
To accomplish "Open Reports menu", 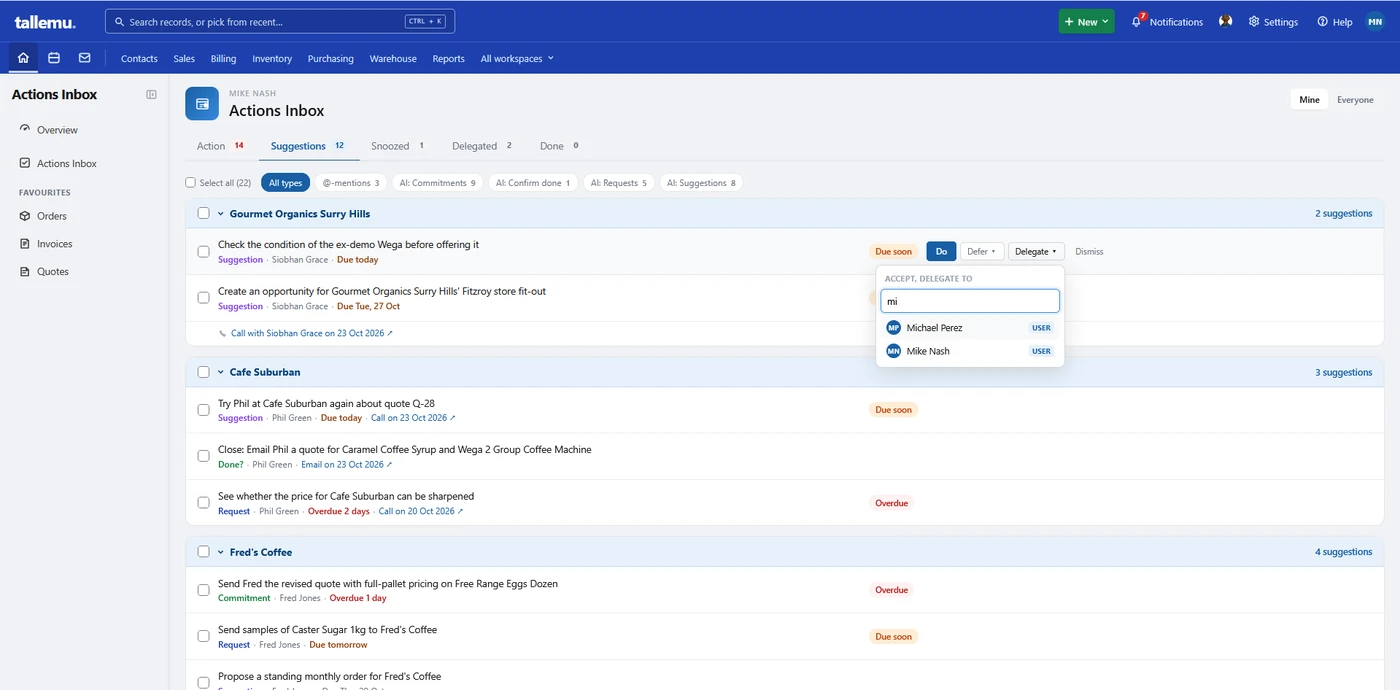I will [448, 59].
